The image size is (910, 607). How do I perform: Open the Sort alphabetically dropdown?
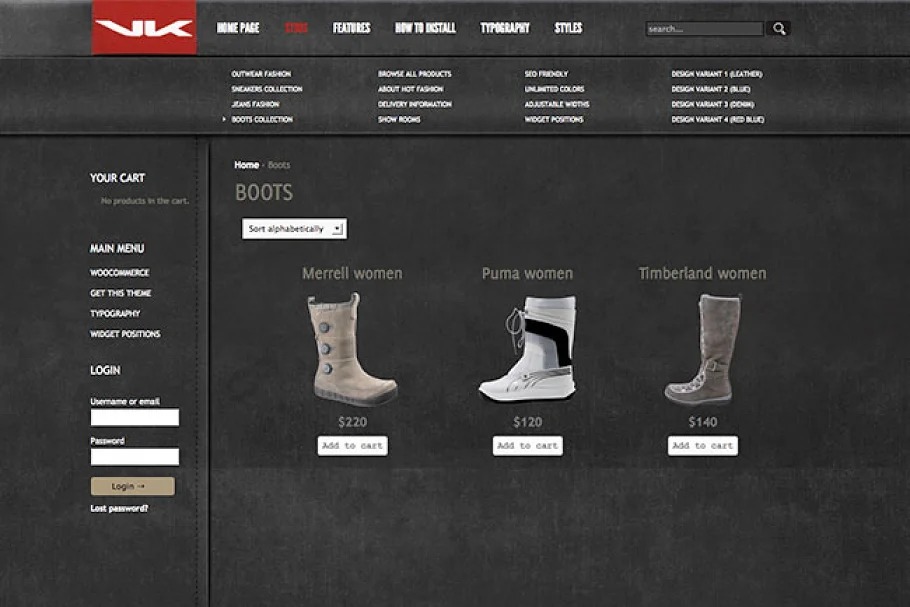click(294, 229)
